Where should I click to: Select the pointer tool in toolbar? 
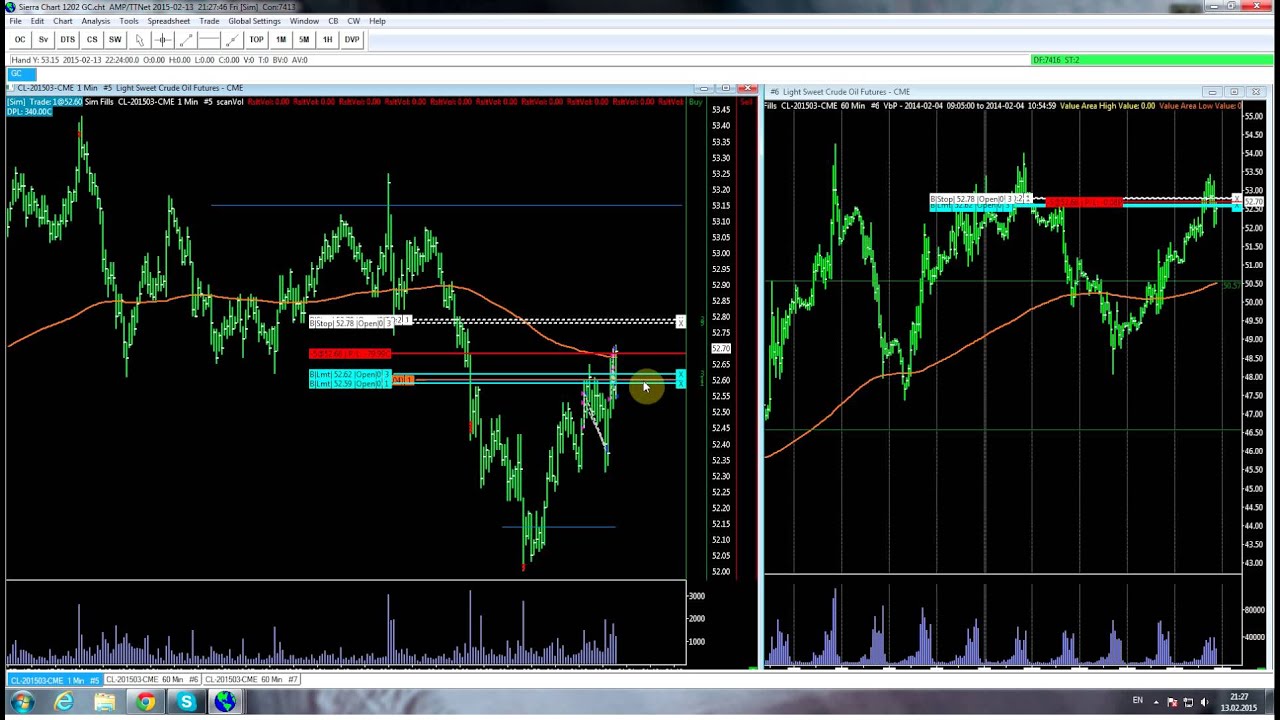[139, 40]
